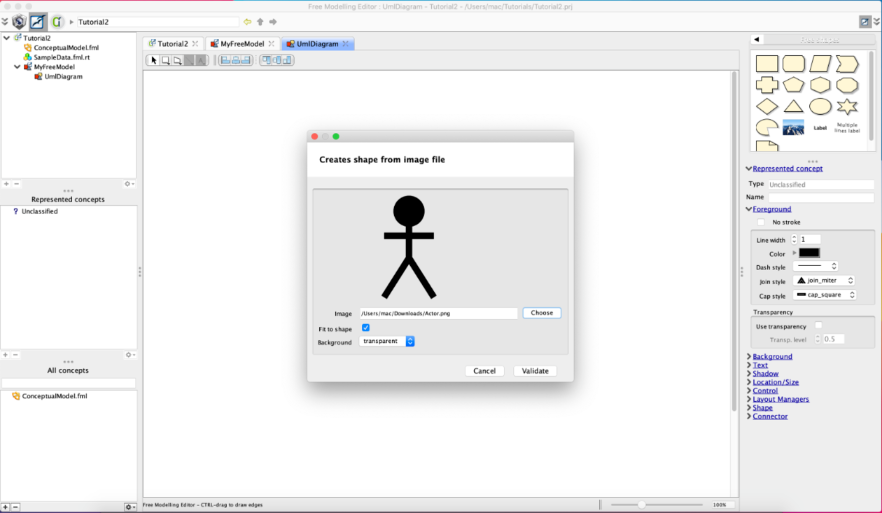
Task: Click the Line width value field
Action: pos(810,240)
